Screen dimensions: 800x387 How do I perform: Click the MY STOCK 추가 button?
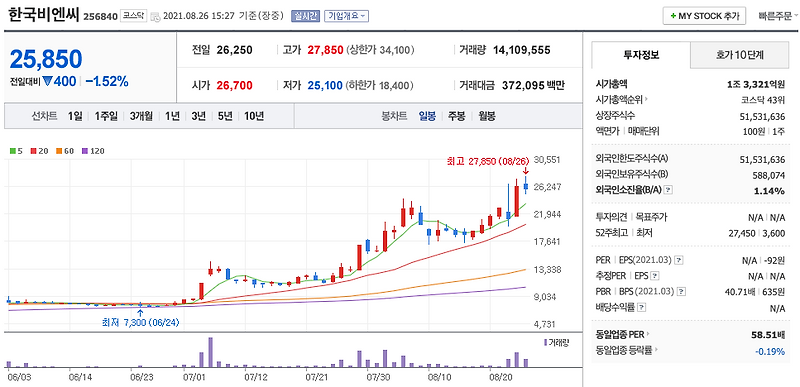(705, 16)
